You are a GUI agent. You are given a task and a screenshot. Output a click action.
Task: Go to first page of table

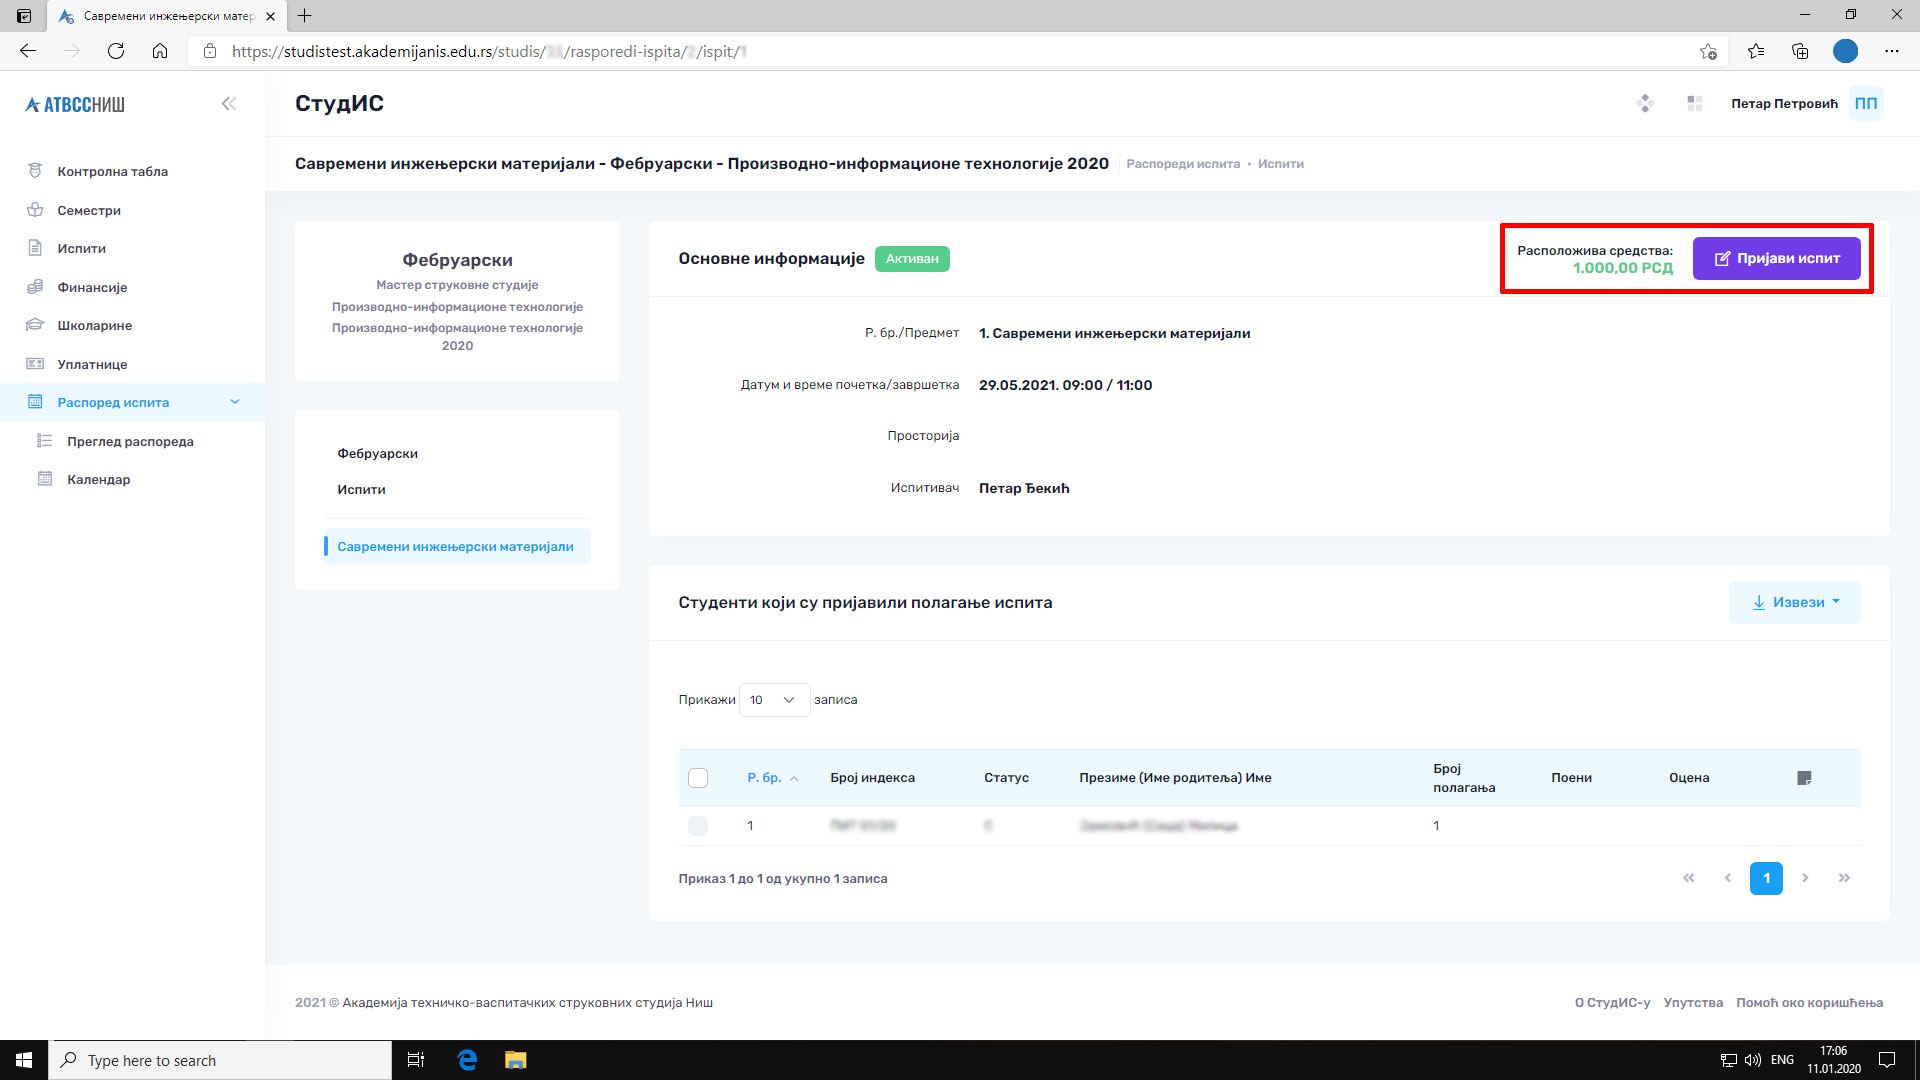tap(1689, 878)
